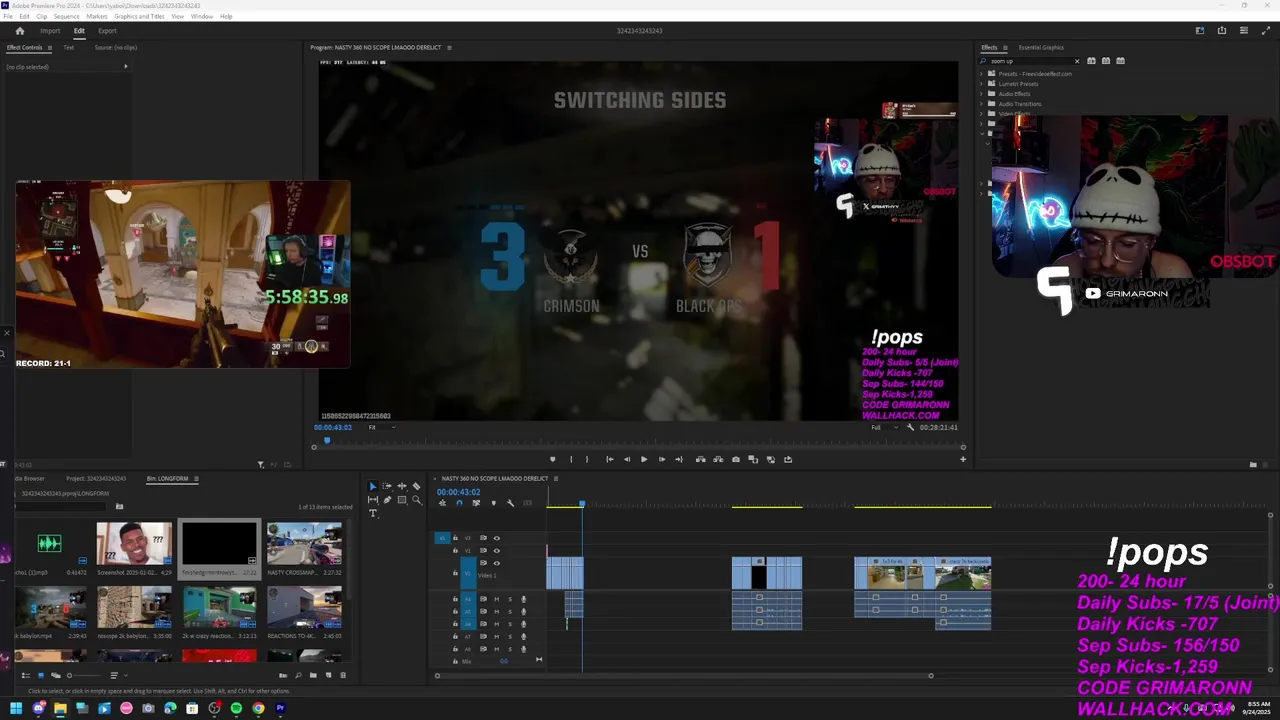Open Effect Controls panel menu

51,47
